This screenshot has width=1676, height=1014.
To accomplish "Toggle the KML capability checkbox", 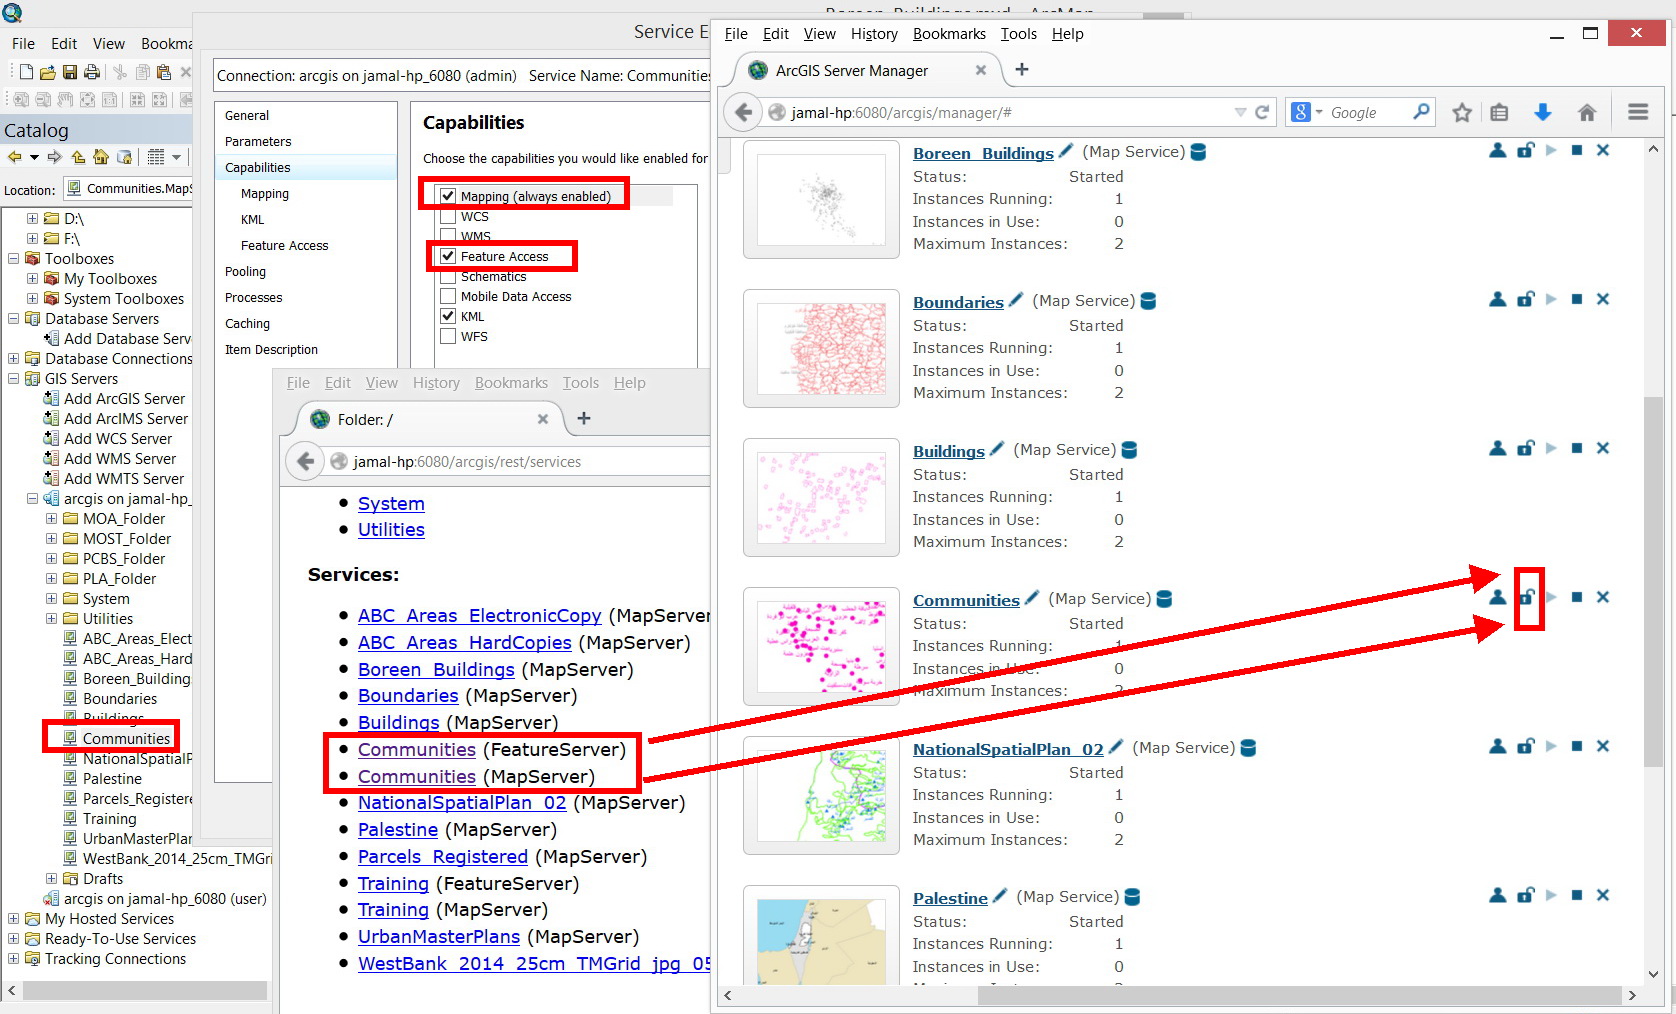I will point(448,316).
